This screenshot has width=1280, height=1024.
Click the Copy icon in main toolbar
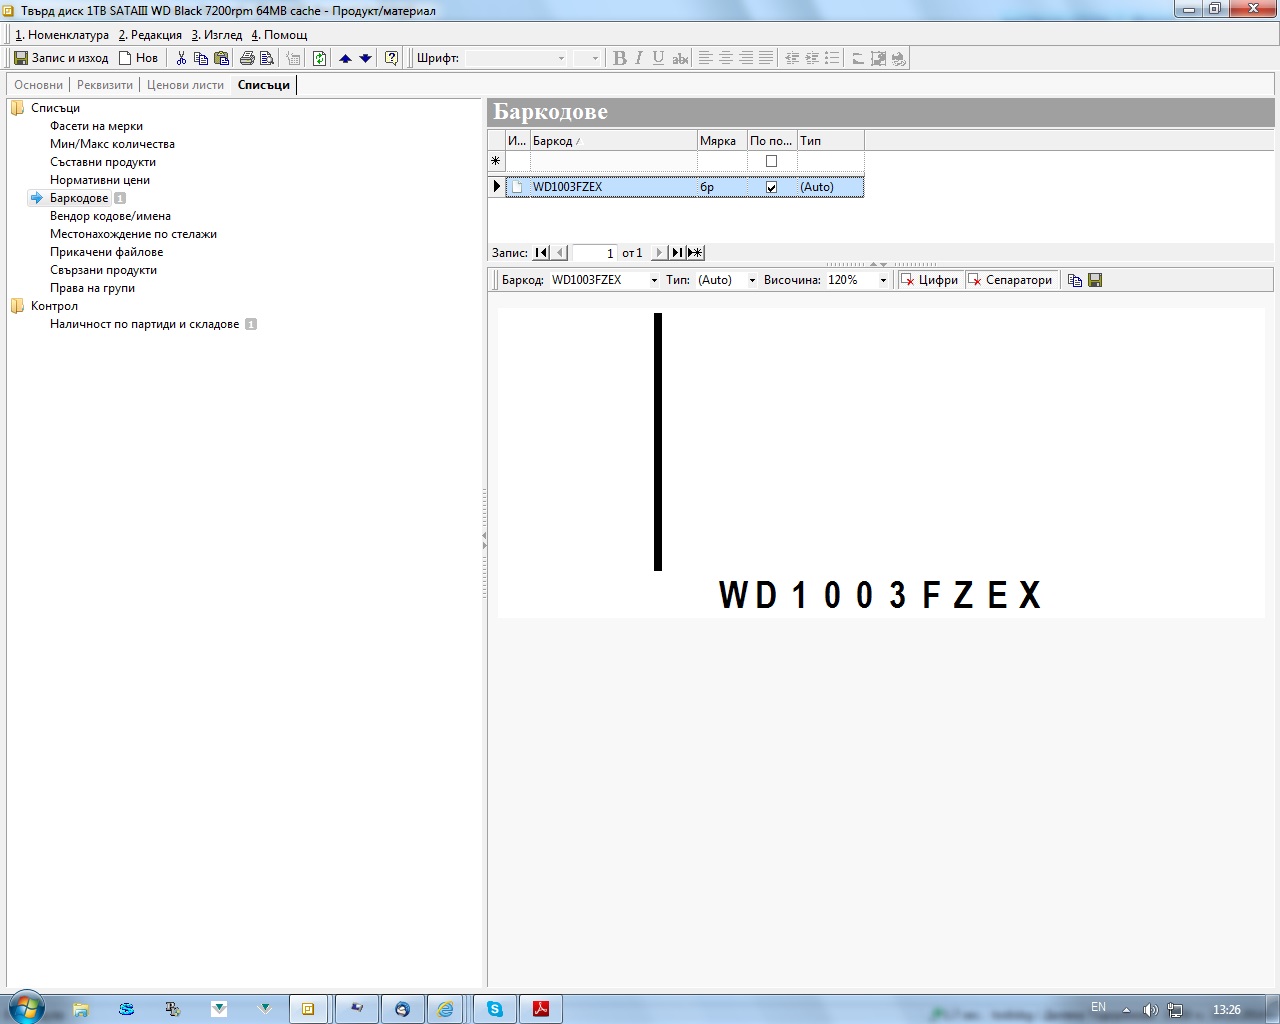(201, 58)
